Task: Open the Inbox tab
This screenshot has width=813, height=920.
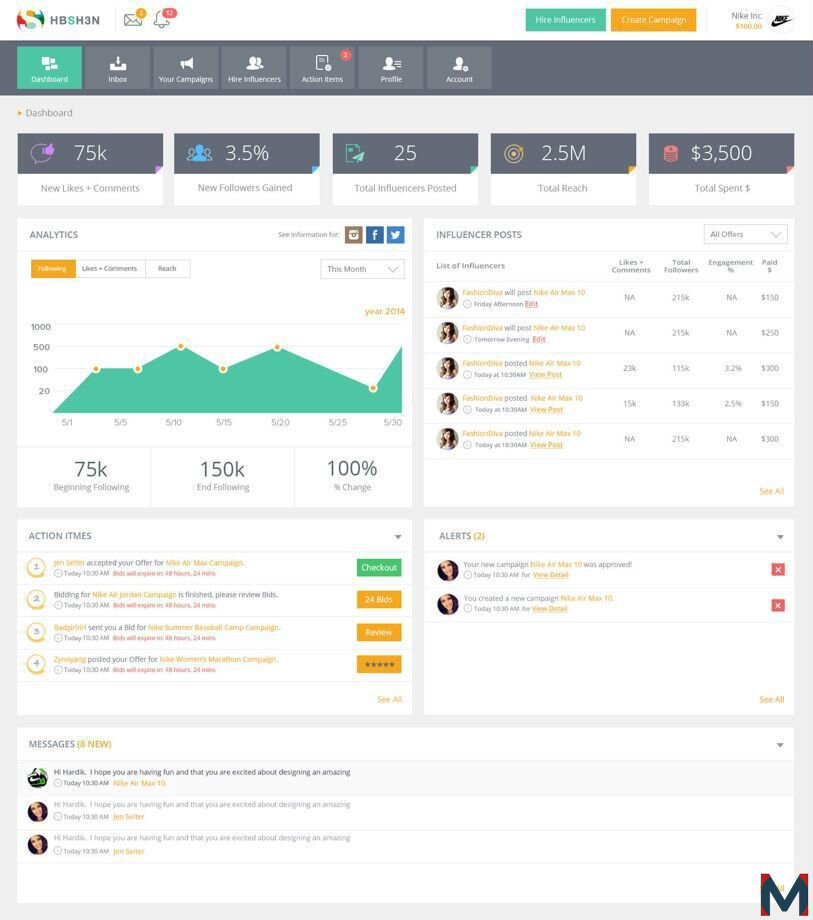Action: (117, 68)
